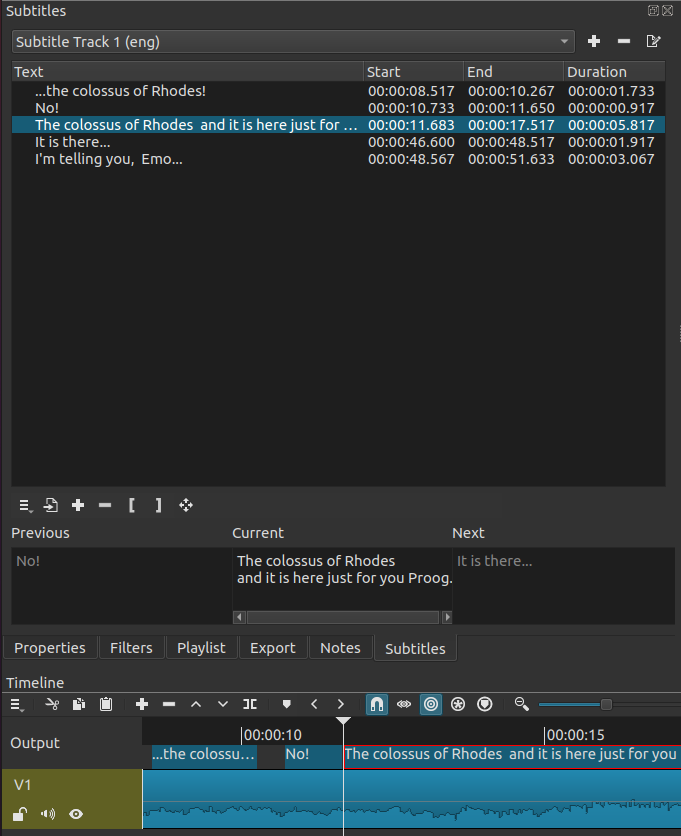
Task: Zoom out the timeline
Action: pyautogui.click(x=522, y=704)
